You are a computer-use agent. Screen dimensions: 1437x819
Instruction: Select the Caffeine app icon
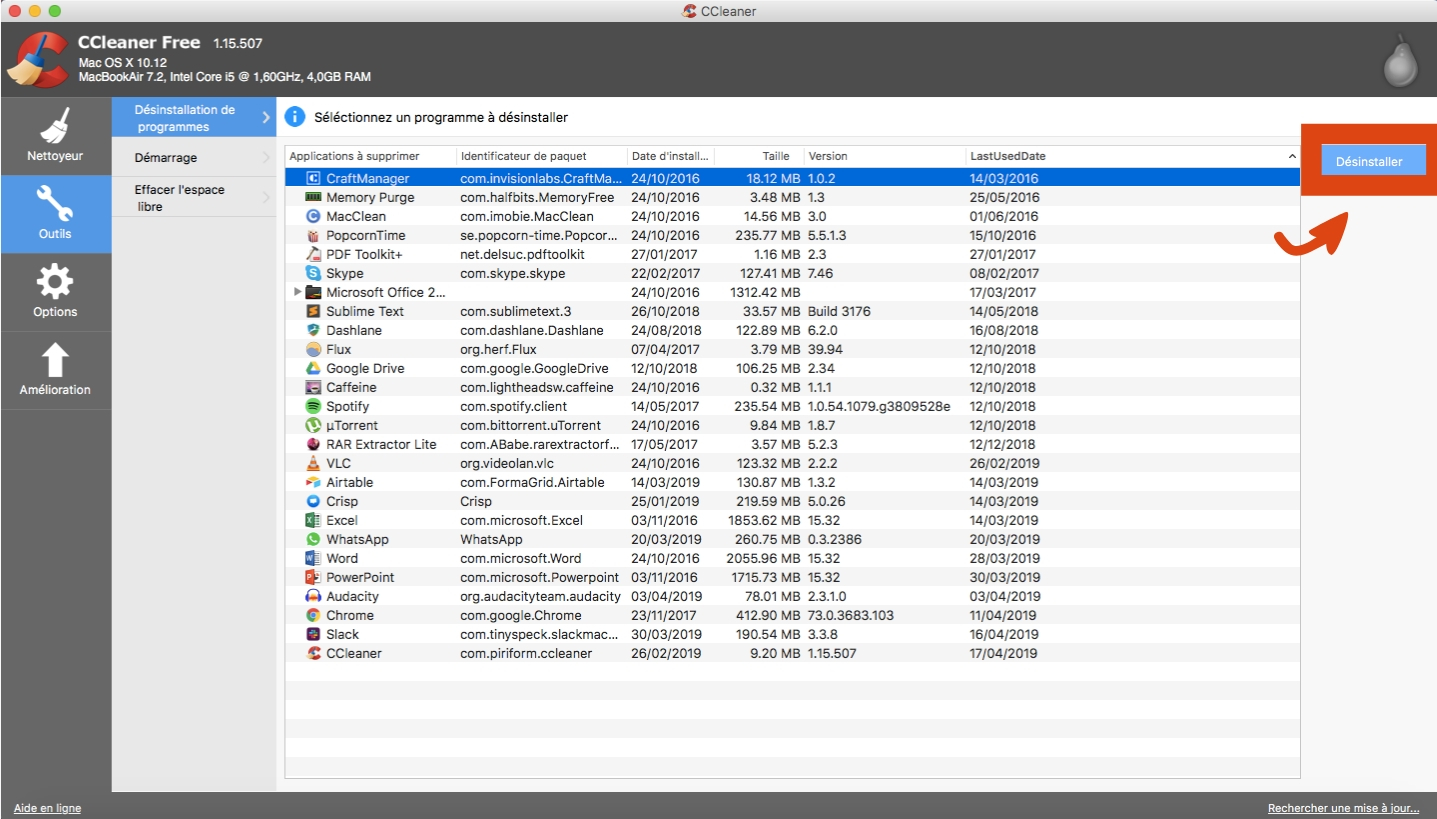[x=312, y=387]
